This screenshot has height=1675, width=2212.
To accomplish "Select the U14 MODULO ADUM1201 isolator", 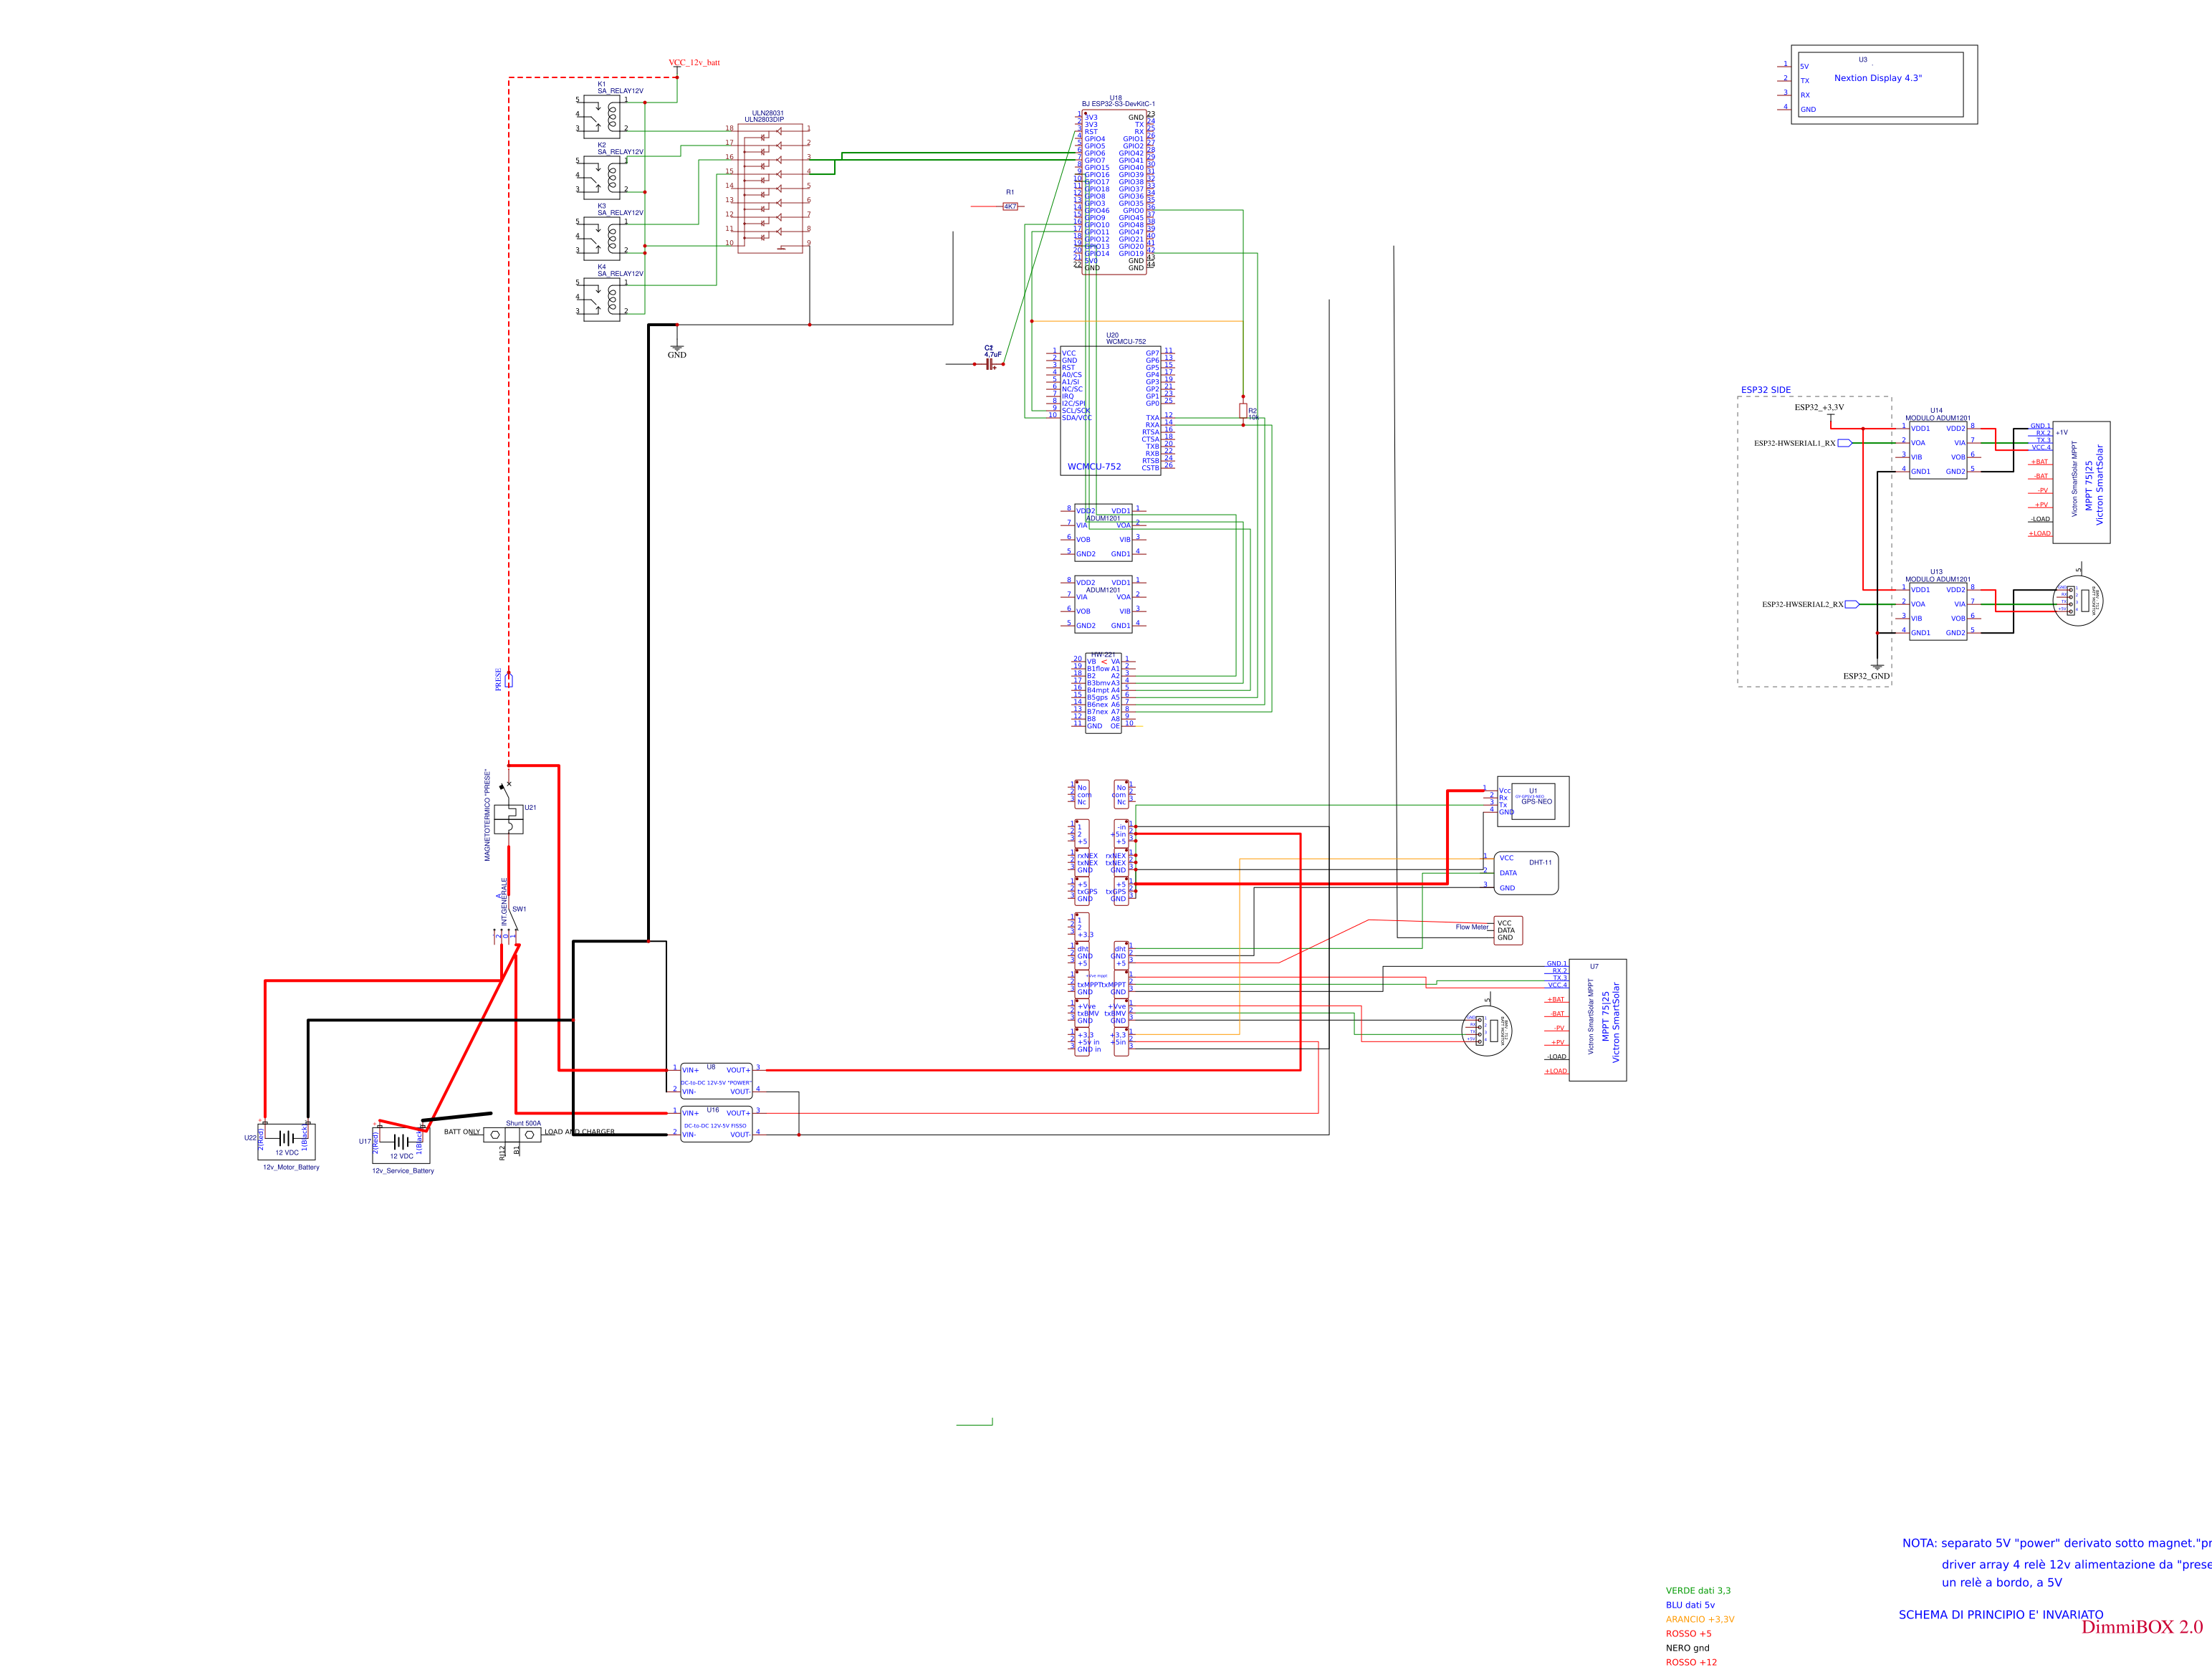I will [x=1938, y=450].
